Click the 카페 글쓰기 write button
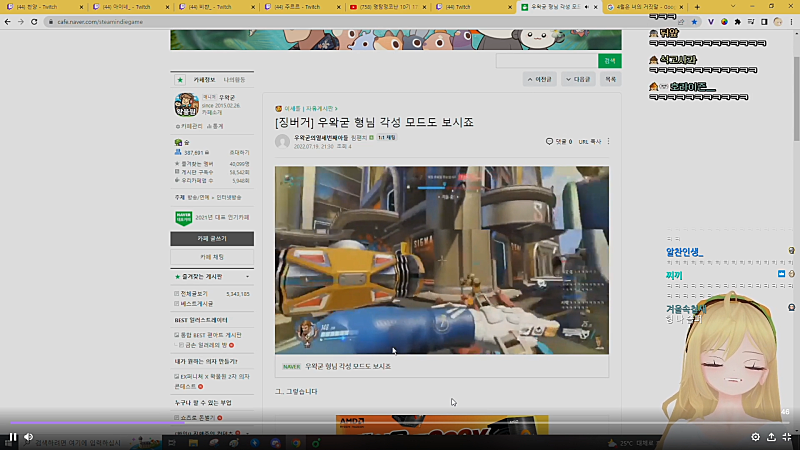The height and width of the screenshot is (450, 800). pos(212,239)
